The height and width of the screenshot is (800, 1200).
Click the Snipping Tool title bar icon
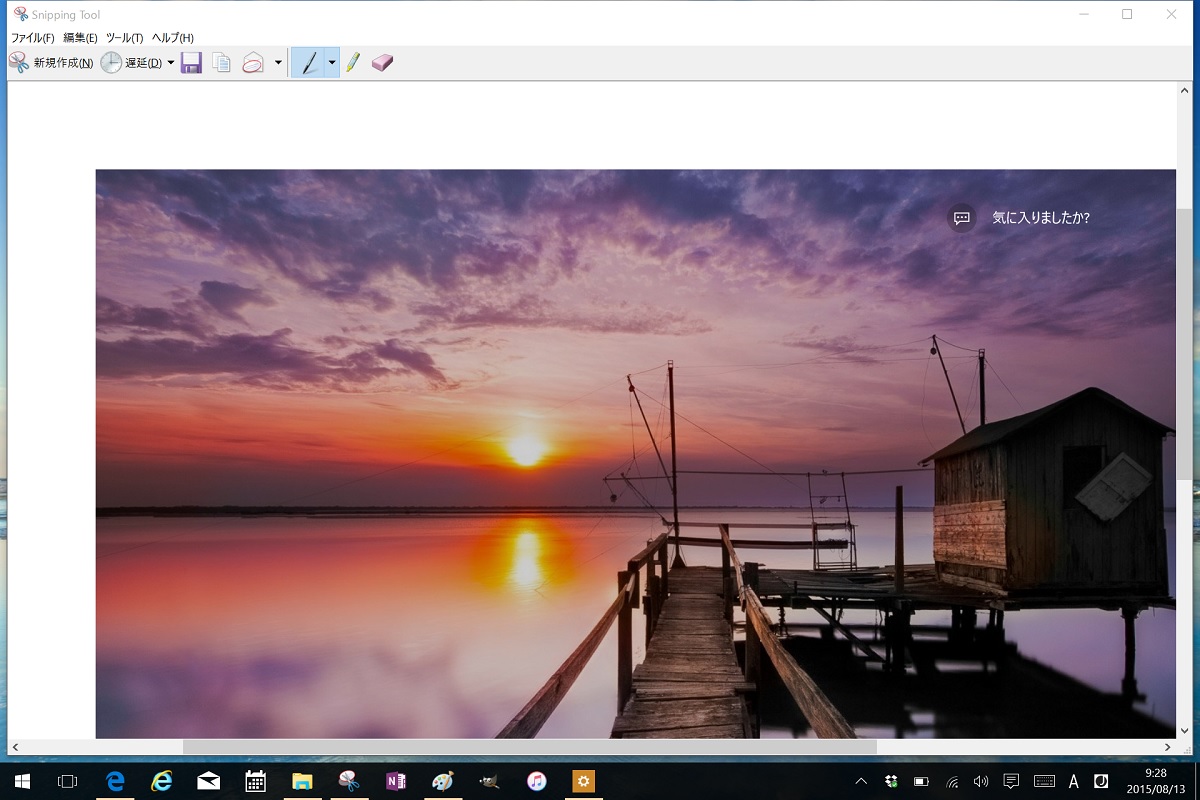pos(20,14)
